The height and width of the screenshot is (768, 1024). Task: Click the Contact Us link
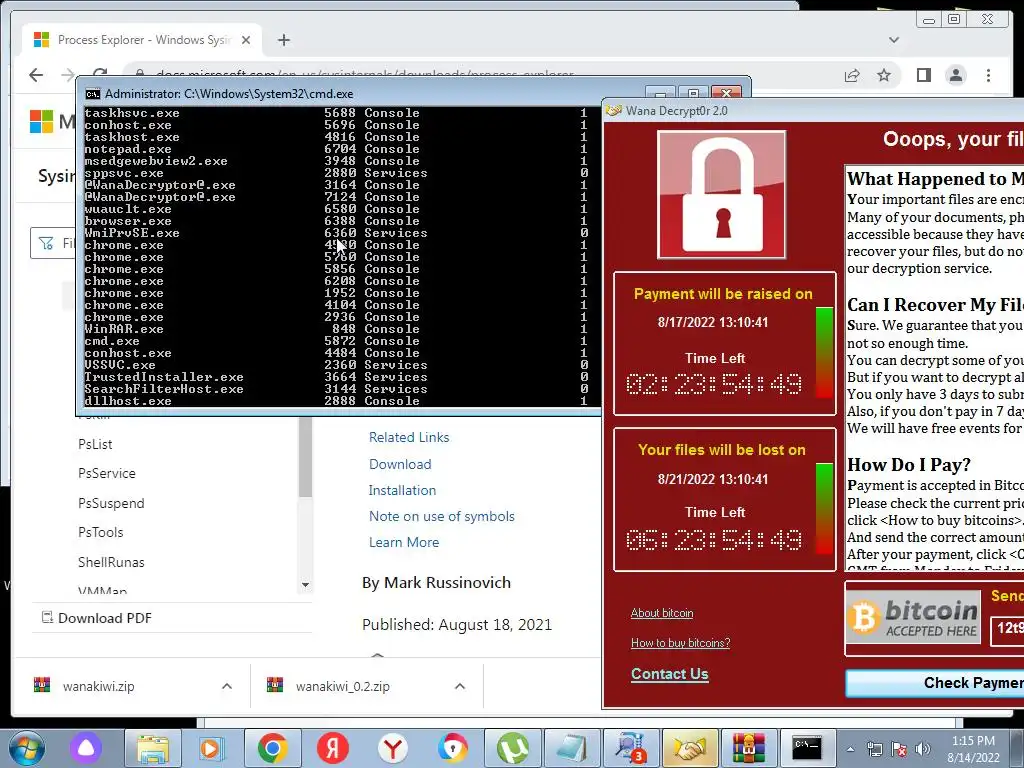coord(669,674)
